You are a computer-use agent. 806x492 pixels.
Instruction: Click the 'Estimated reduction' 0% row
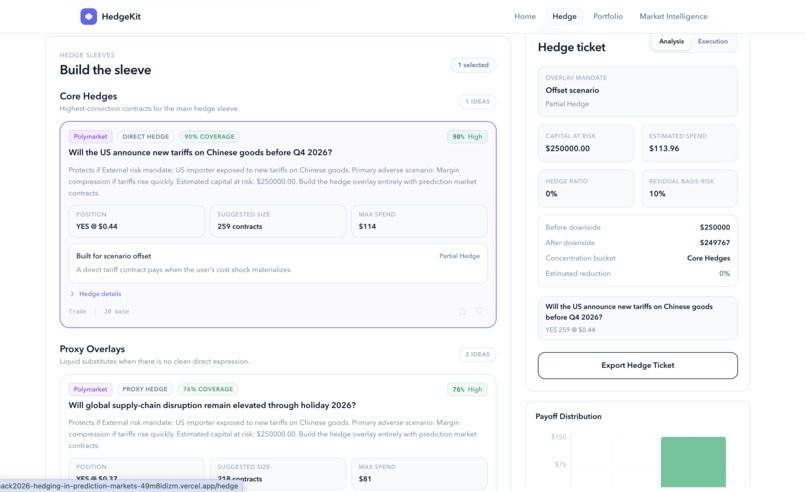coord(637,274)
